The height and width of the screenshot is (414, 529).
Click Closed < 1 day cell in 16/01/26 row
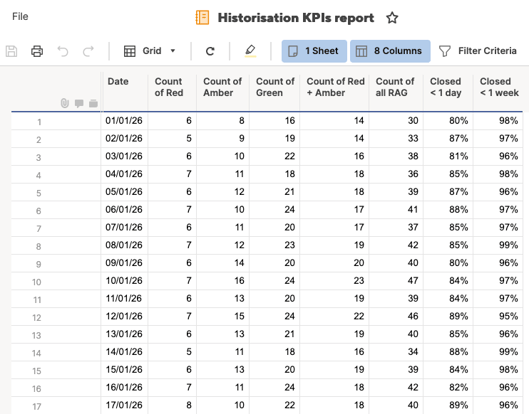click(x=448, y=387)
